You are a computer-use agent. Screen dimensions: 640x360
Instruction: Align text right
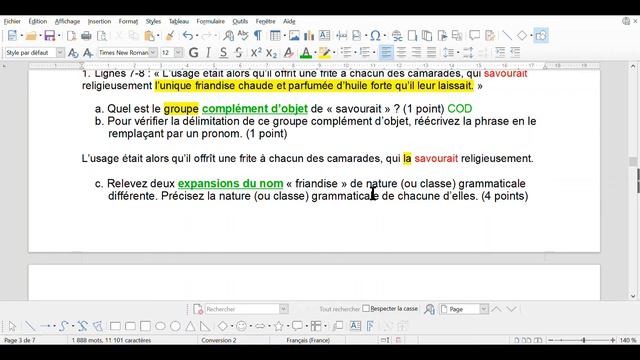coord(416,53)
